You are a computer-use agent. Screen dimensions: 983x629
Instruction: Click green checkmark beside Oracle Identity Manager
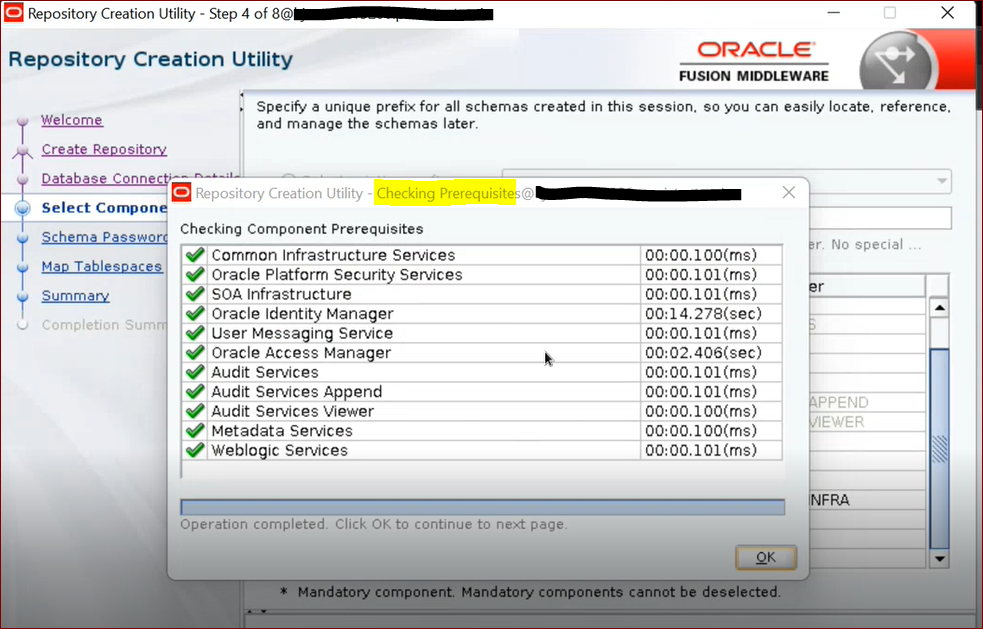click(195, 313)
